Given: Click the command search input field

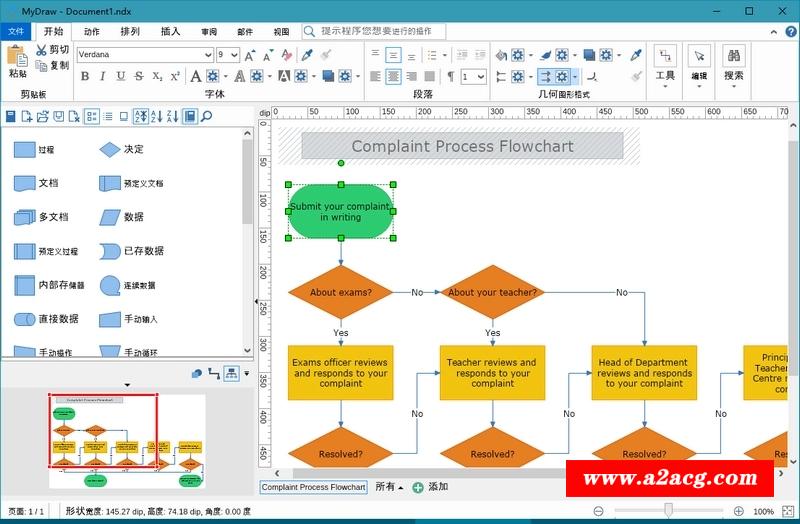Looking at the screenshot, I should 380,31.
